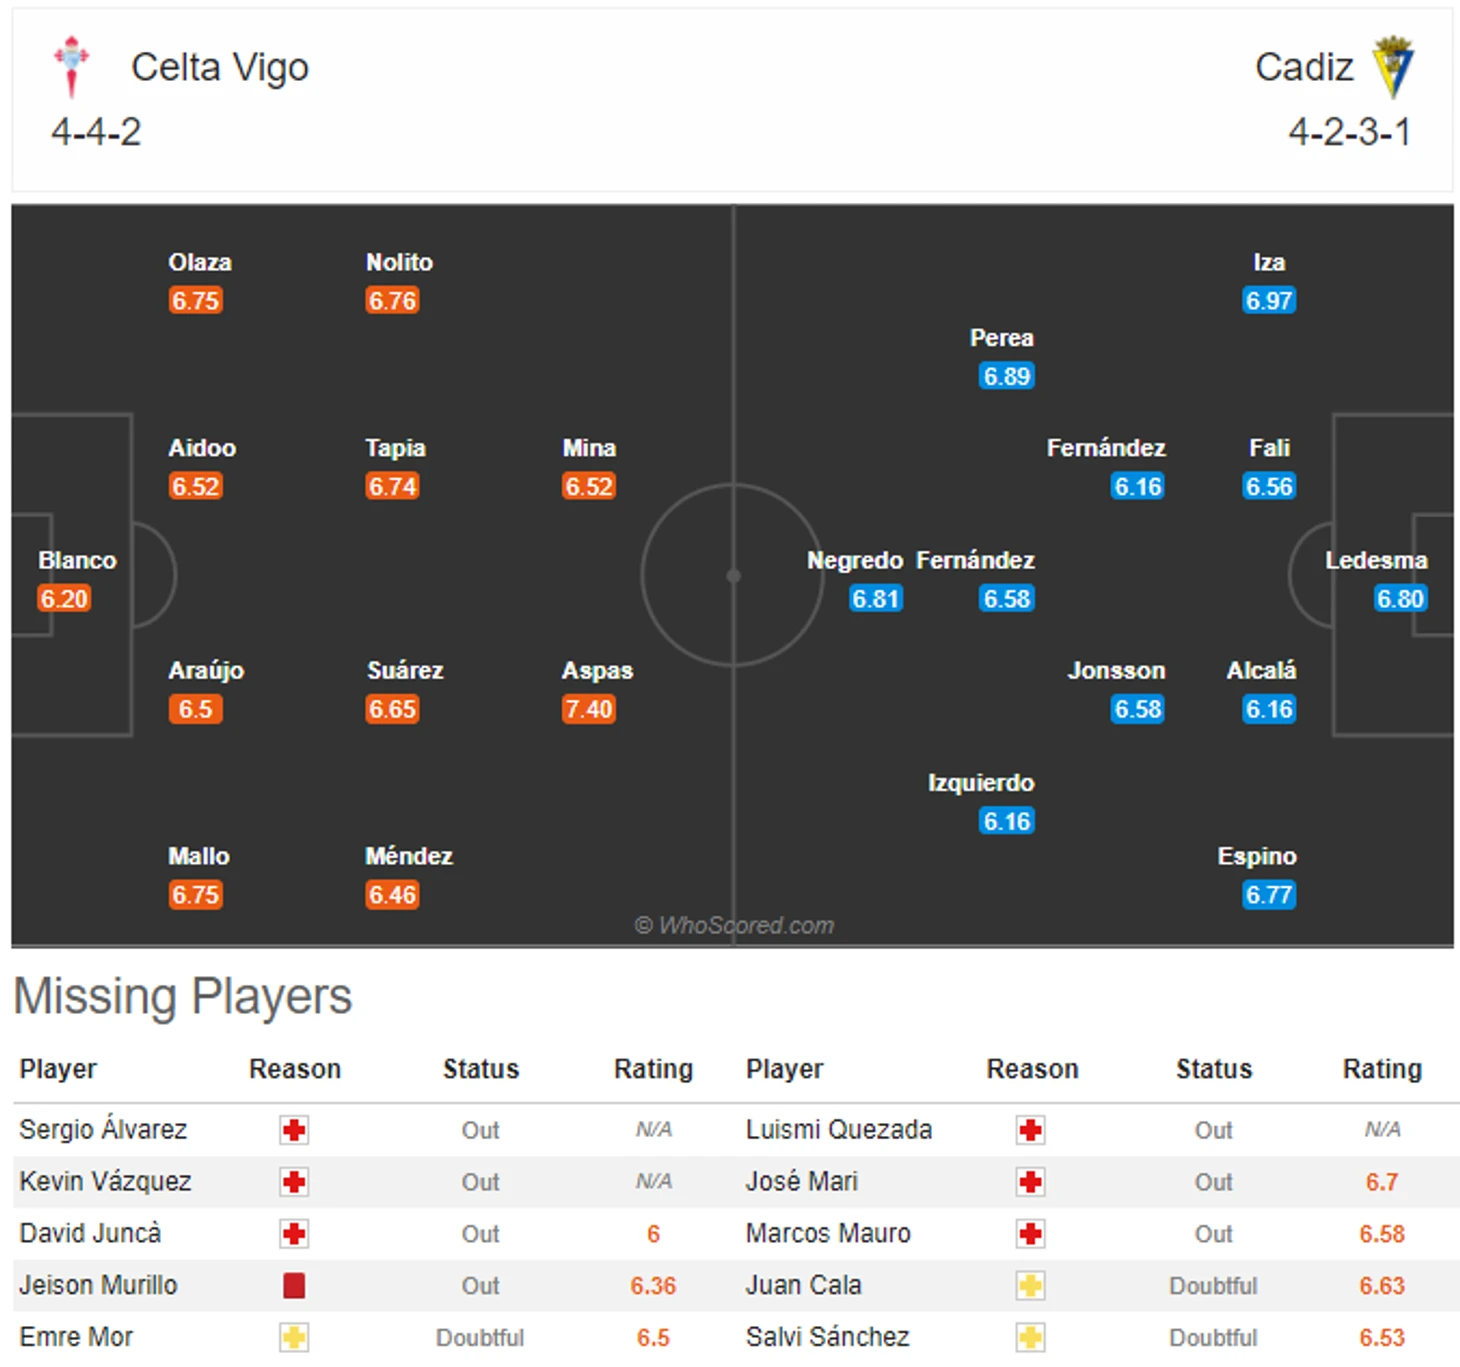Click Aspas's 7.40 rating badge
The width and height of the screenshot is (1460, 1367).
tap(589, 709)
